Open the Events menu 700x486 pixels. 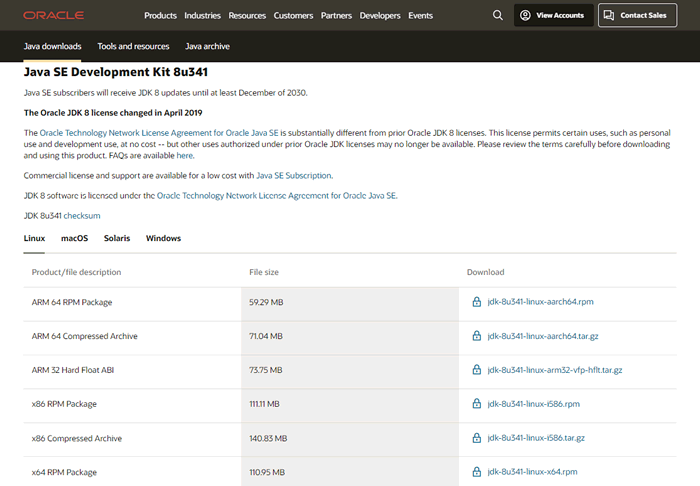click(x=421, y=16)
